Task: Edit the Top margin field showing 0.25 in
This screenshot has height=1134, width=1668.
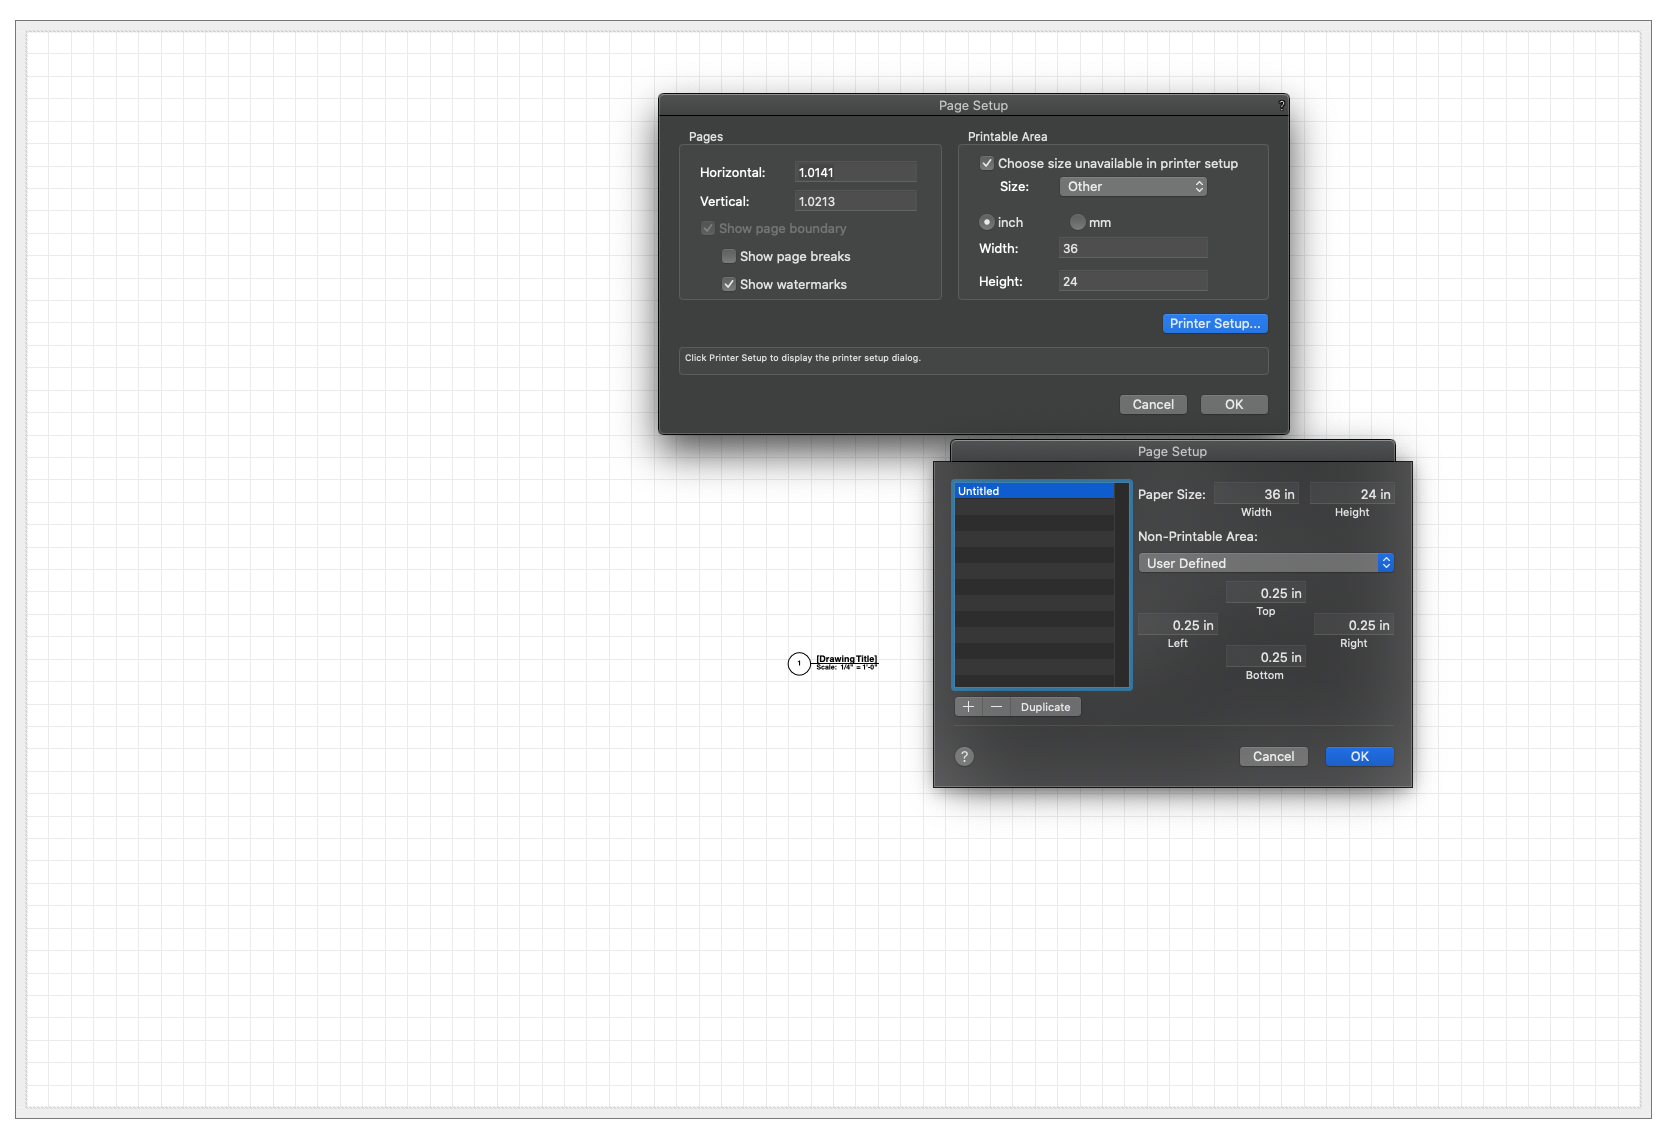Action: (x=1265, y=592)
